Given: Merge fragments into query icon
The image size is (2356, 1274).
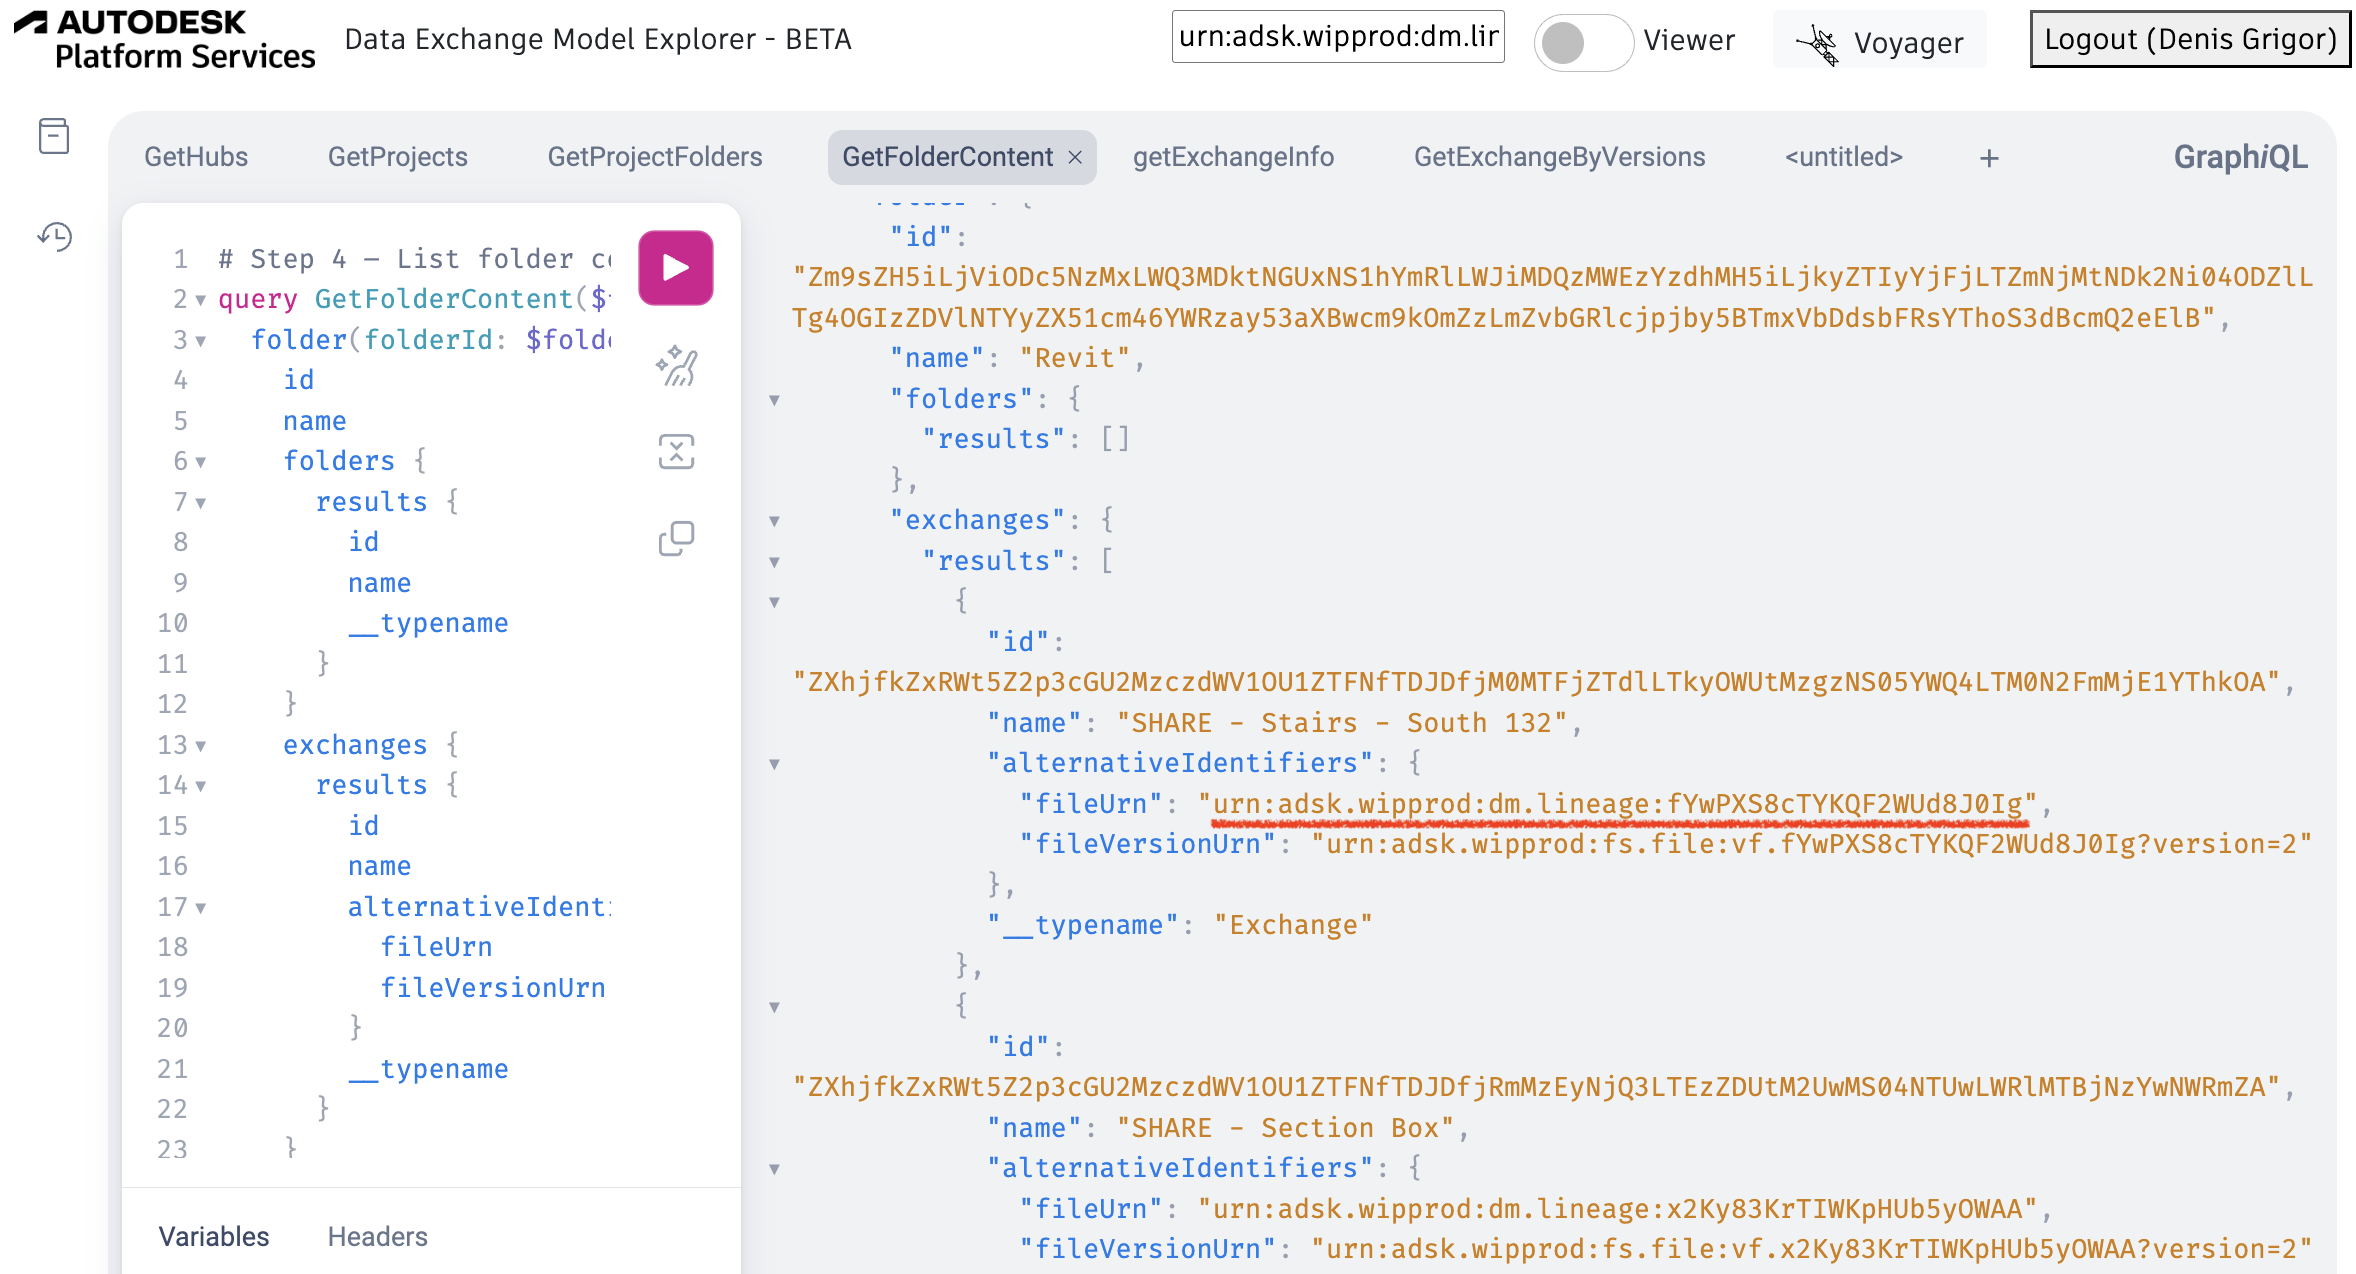Looking at the screenshot, I should tap(677, 452).
